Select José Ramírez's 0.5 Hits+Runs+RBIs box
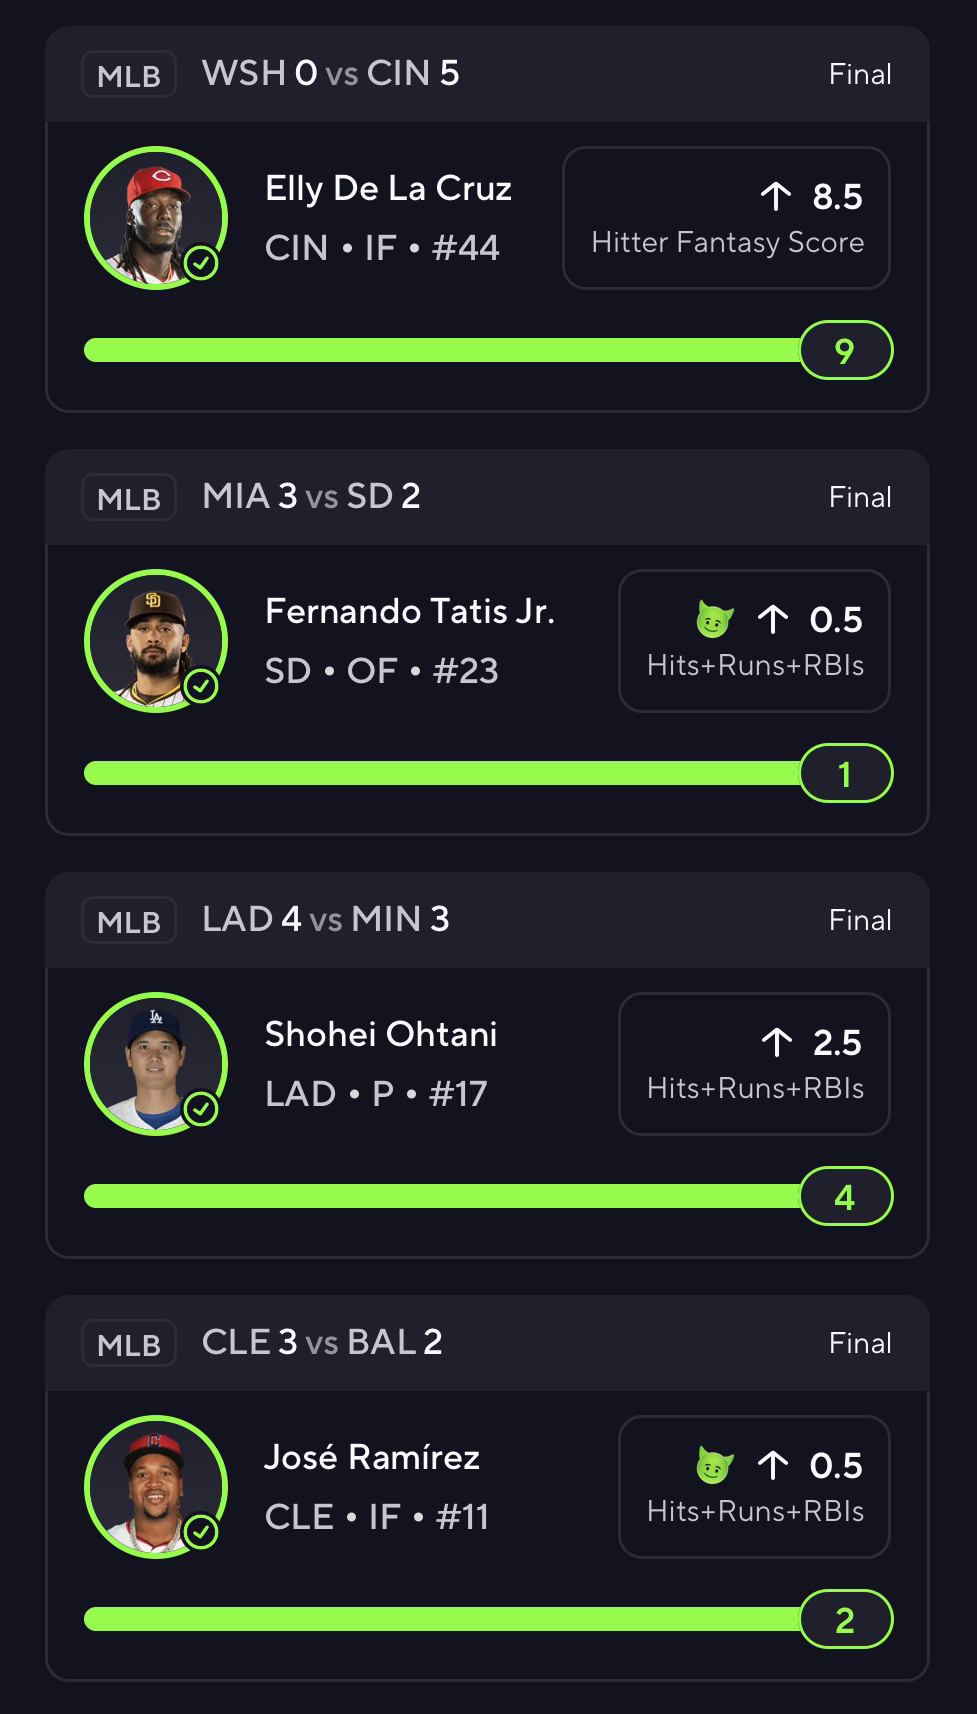The height and width of the screenshot is (1714, 977). click(754, 1487)
